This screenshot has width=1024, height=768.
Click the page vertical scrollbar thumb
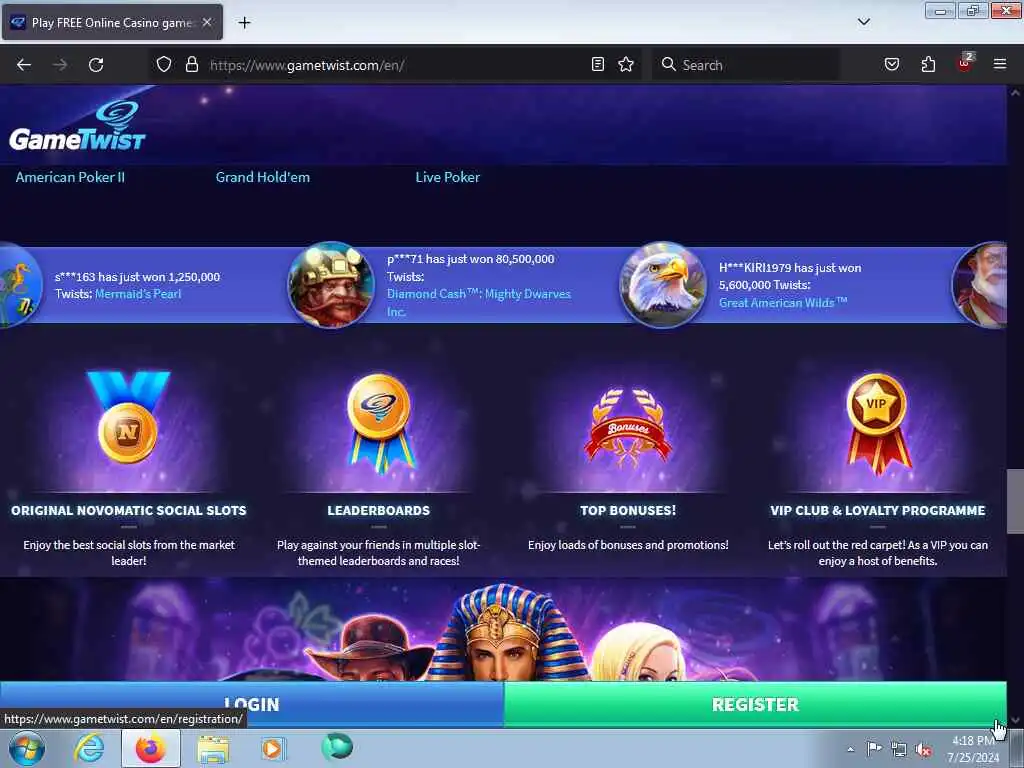coord(1015,501)
